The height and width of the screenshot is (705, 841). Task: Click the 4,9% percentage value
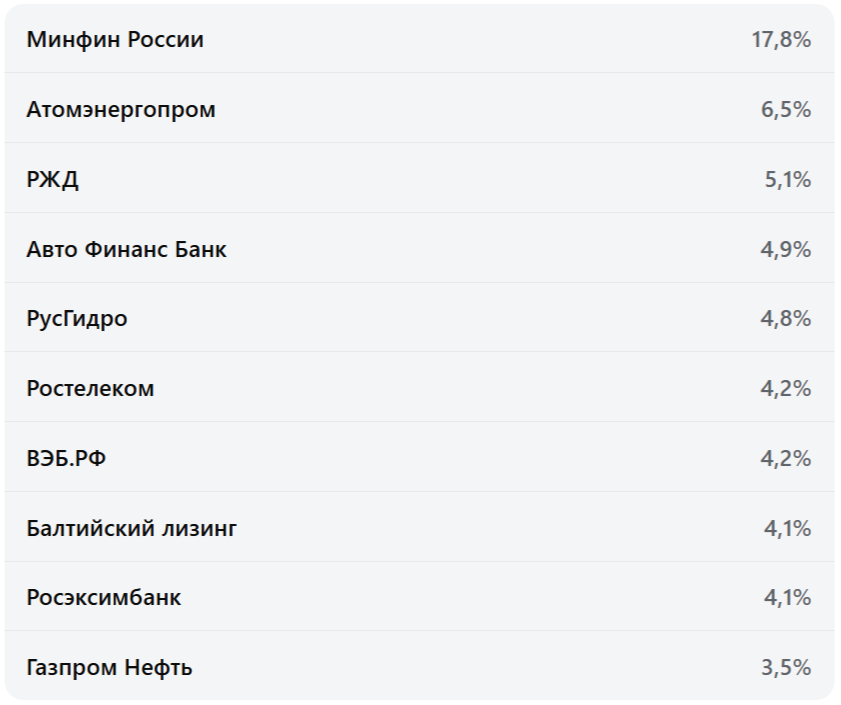[785, 249]
